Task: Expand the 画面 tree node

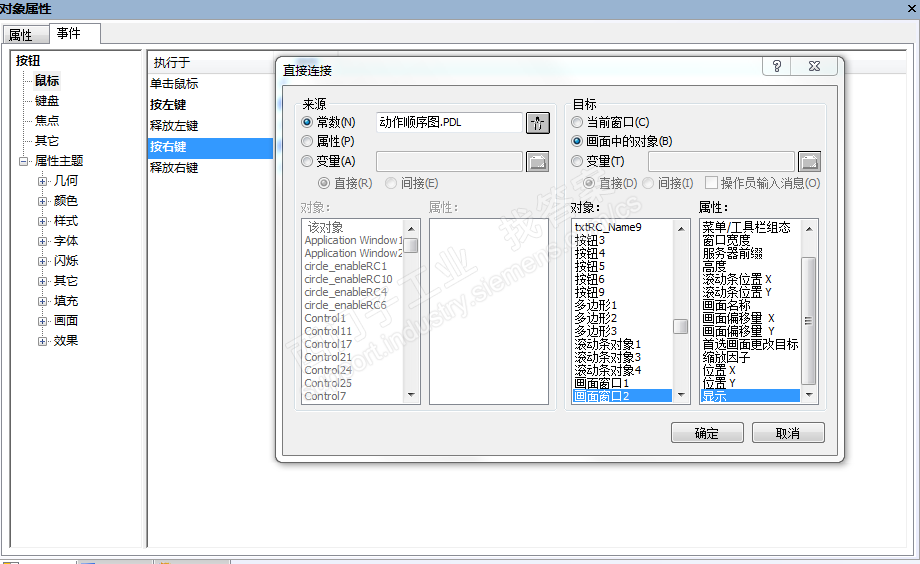Action: click(x=42, y=321)
